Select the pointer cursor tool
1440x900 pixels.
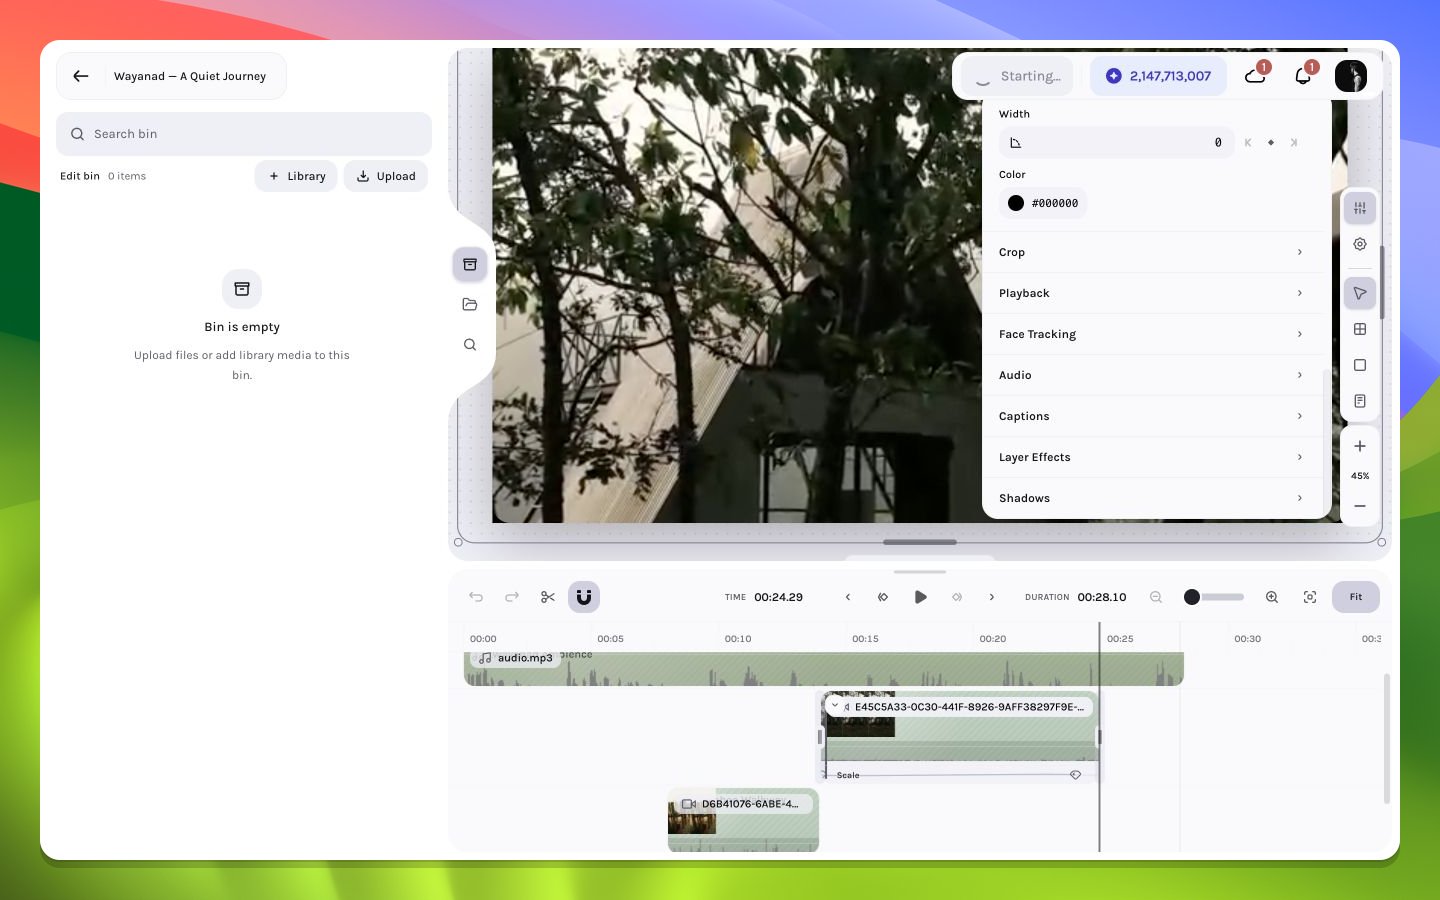[x=1360, y=293]
